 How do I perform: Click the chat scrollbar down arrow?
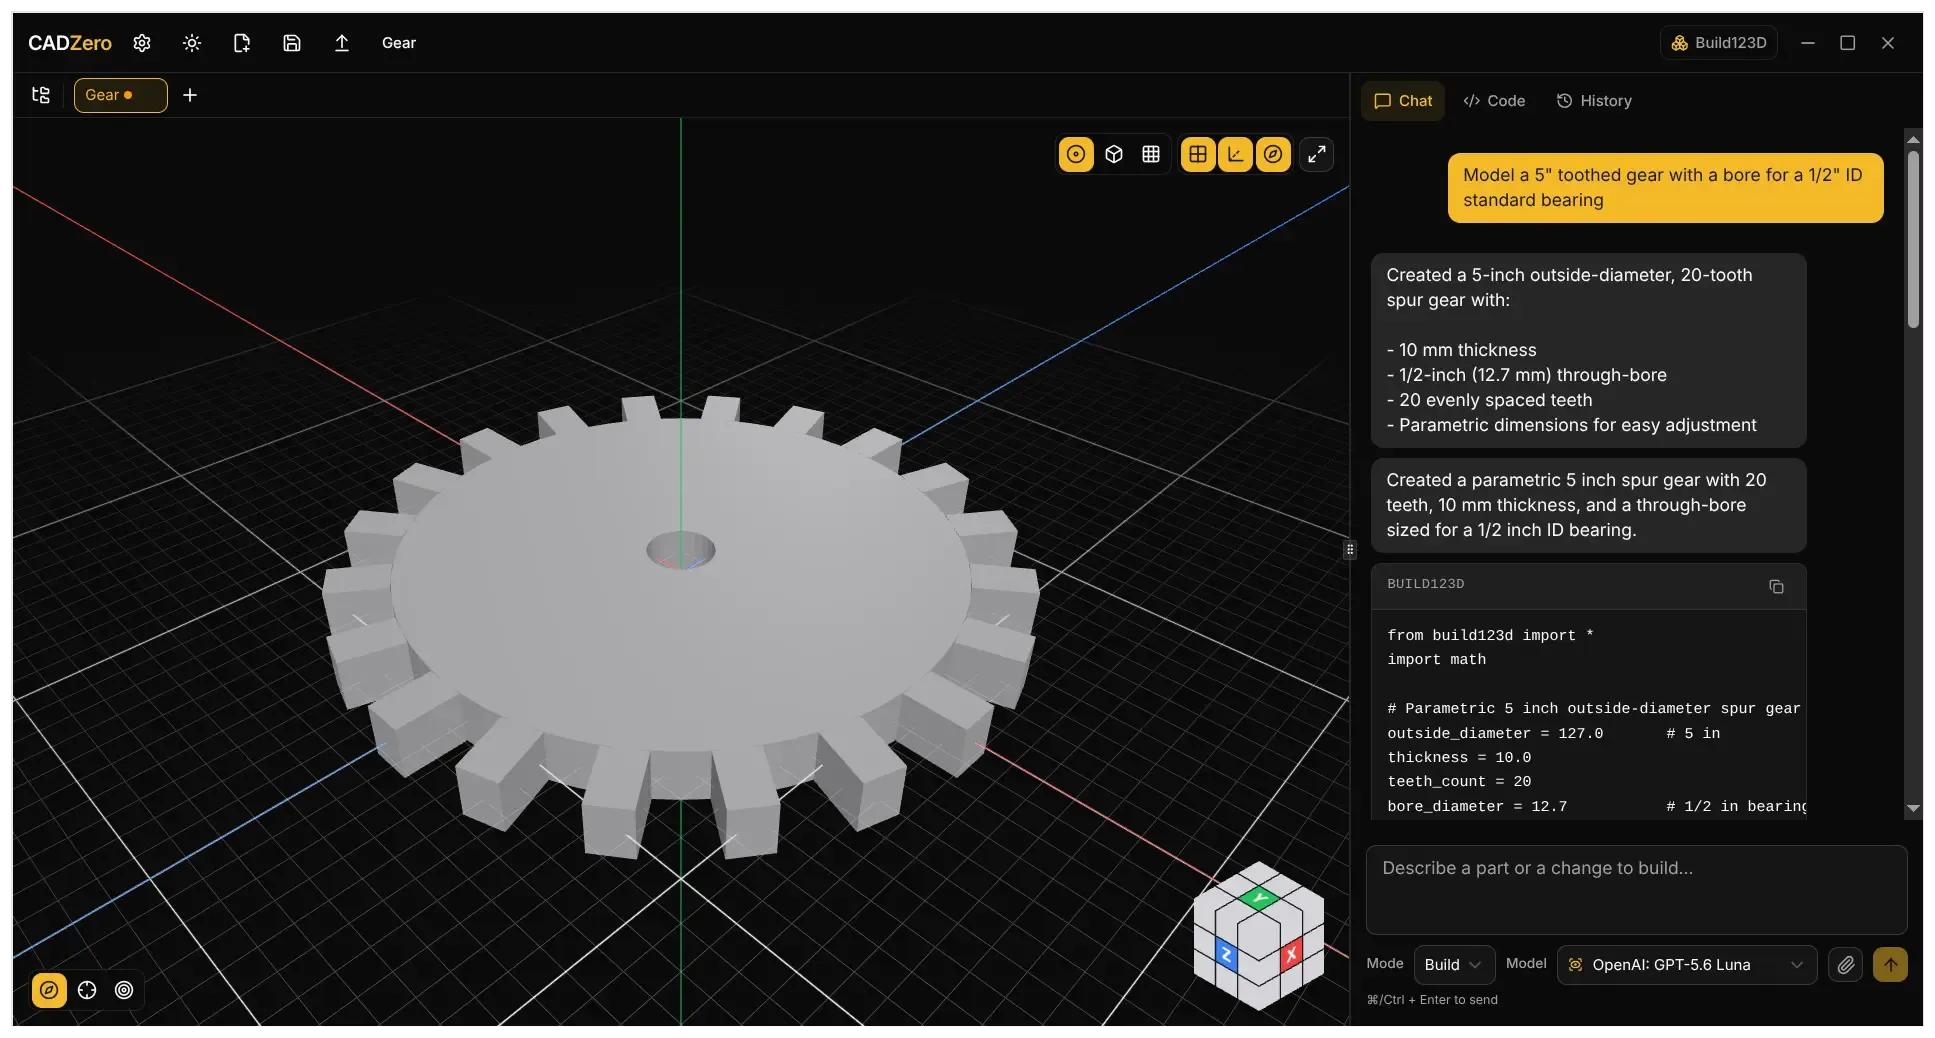click(x=1913, y=808)
